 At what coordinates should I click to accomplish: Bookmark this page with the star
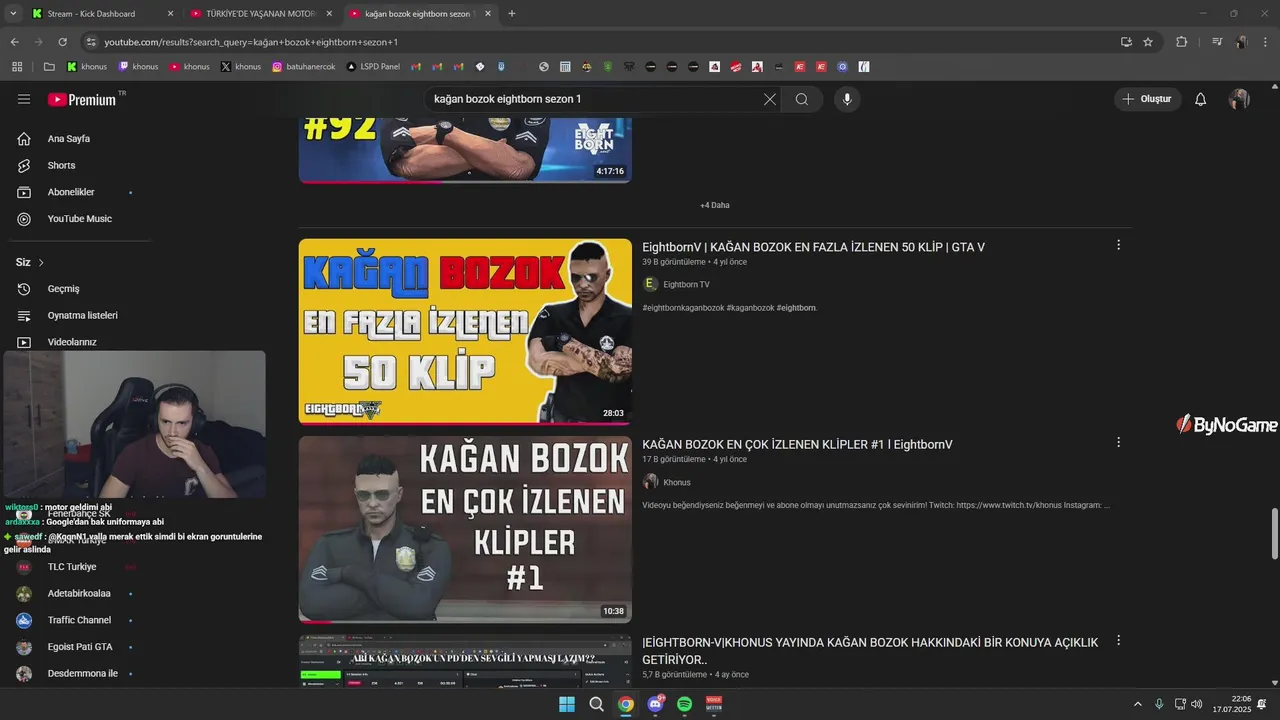[x=1148, y=42]
